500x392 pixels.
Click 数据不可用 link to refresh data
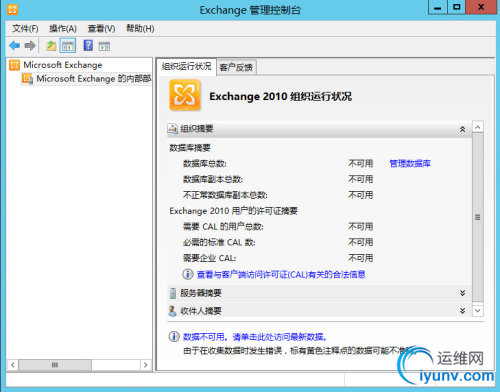point(255,337)
